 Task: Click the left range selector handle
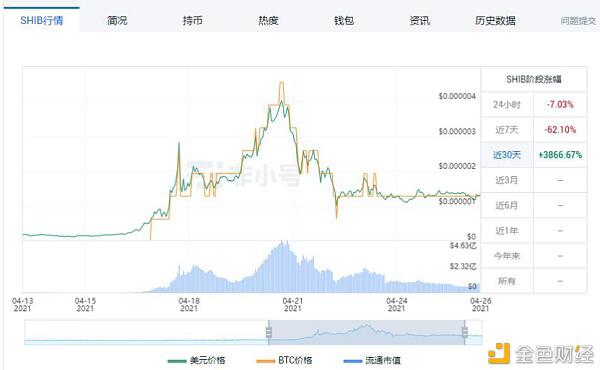[269, 332]
